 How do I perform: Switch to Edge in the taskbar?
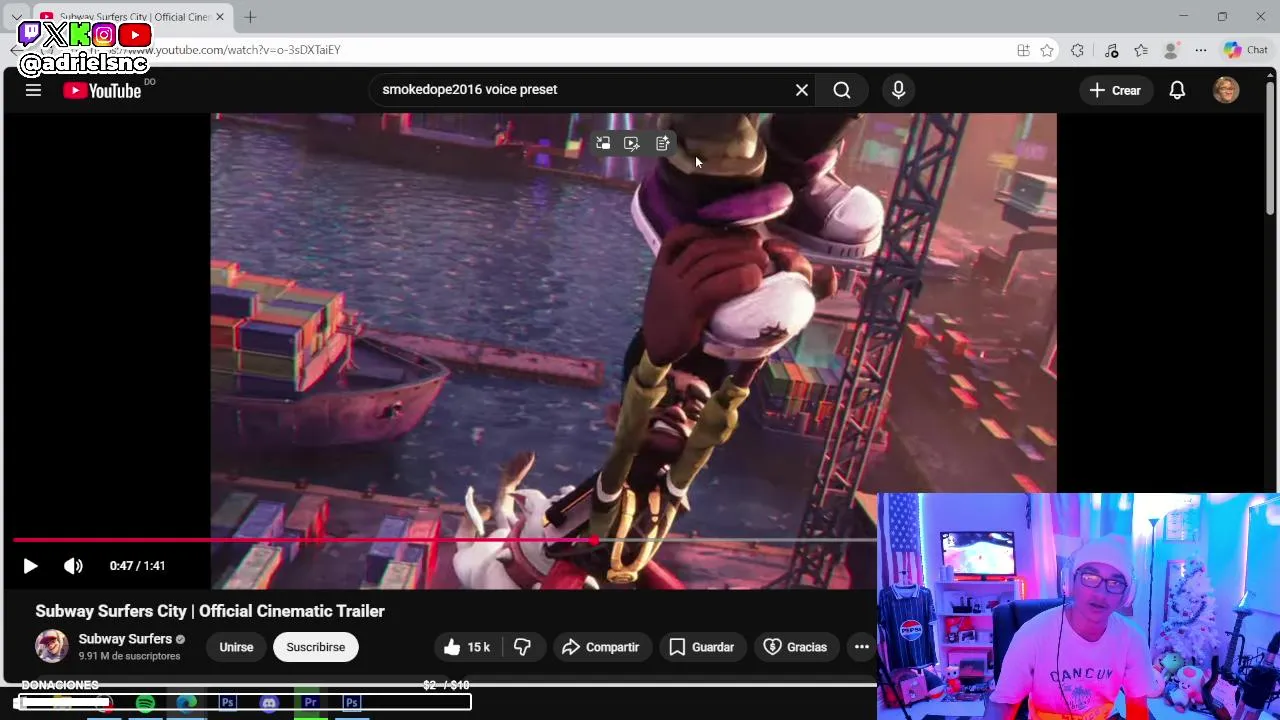point(187,703)
